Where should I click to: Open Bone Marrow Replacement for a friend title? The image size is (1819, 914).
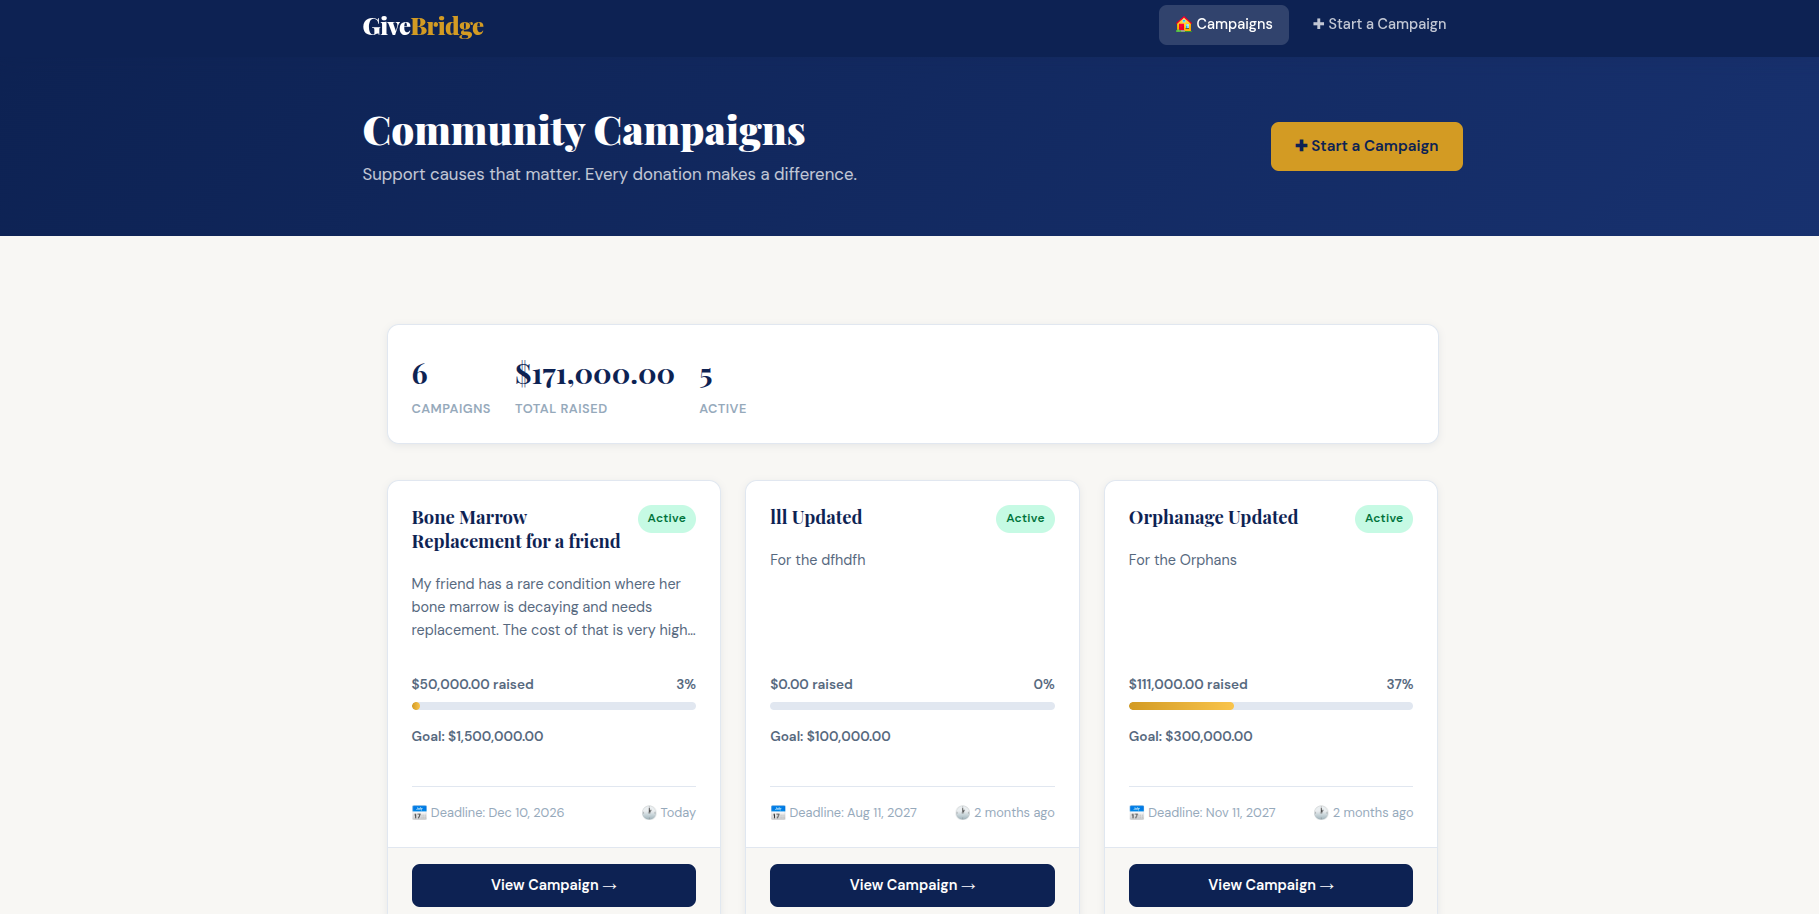pyautogui.click(x=516, y=529)
